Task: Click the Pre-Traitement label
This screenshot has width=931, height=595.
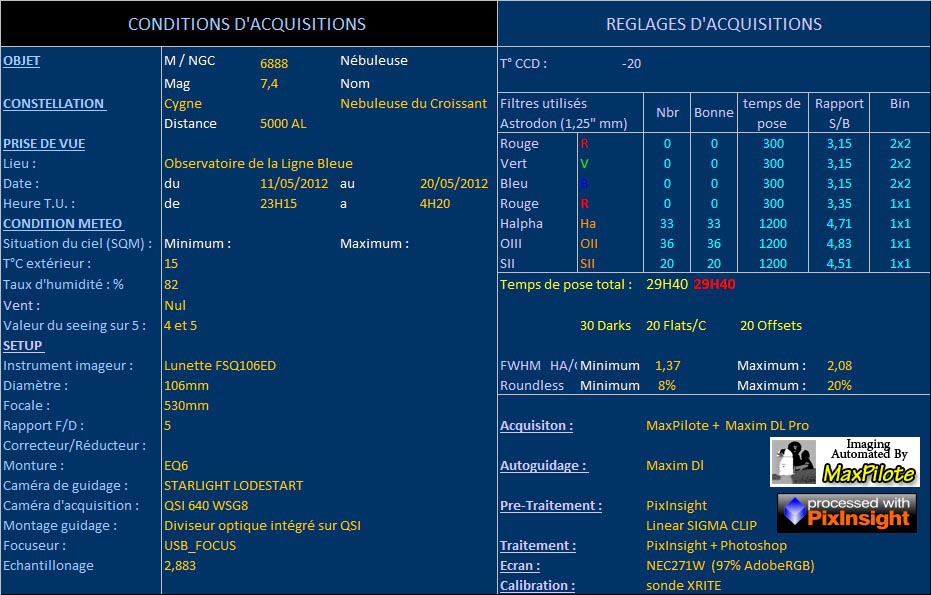Action: click(x=550, y=506)
